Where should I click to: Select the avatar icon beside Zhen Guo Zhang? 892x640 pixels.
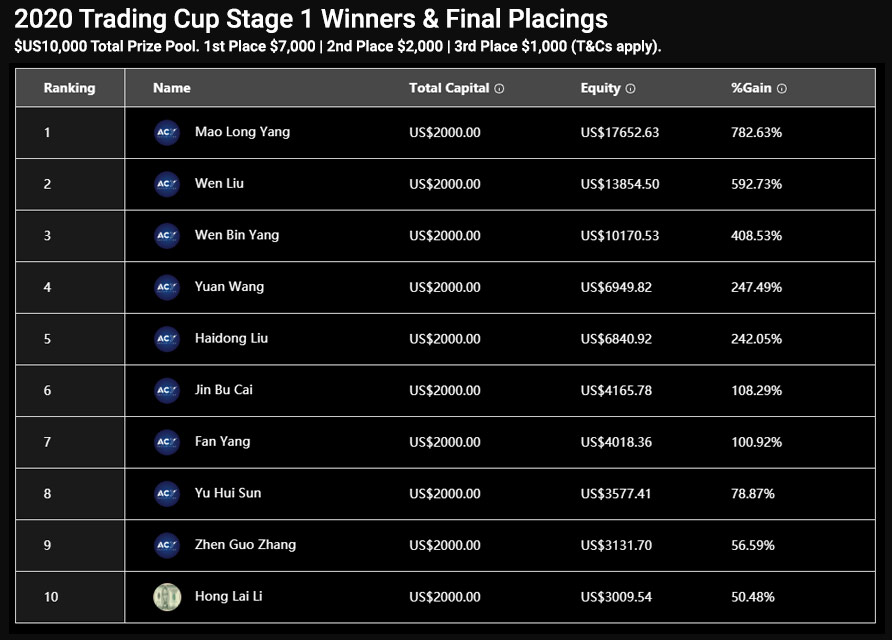click(x=166, y=545)
